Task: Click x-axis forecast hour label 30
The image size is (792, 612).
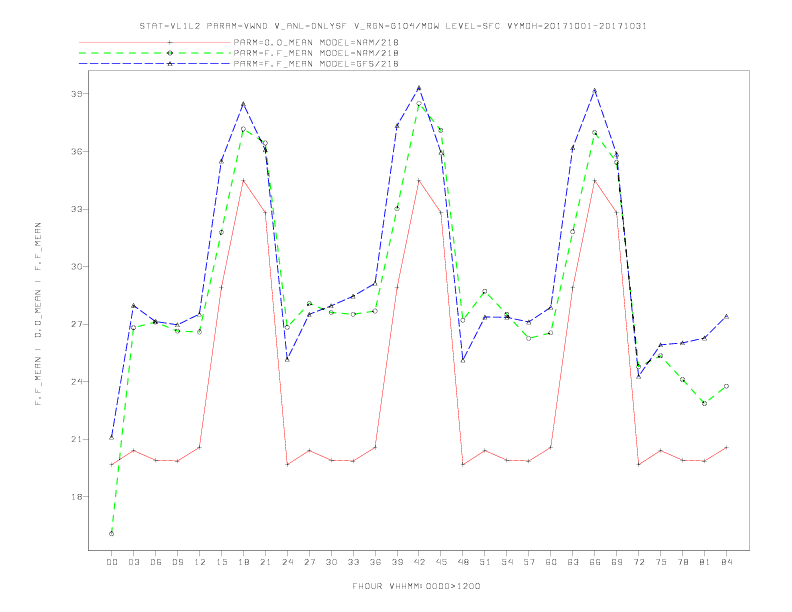Action: pyautogui.click(x=331, y=562)
